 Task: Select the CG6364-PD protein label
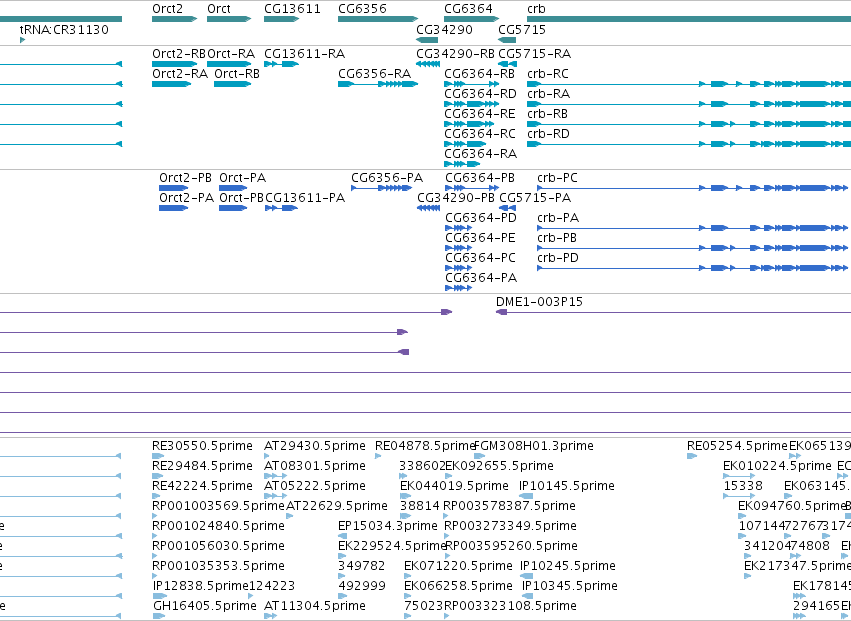[481, 218]
